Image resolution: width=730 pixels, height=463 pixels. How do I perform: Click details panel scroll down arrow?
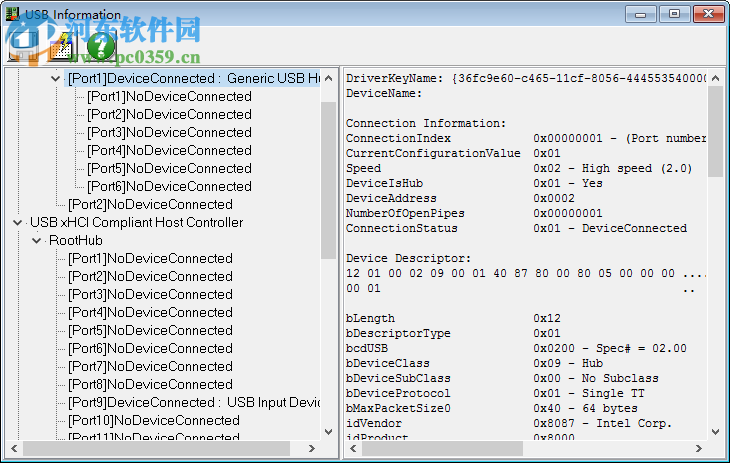tap(716, 432)
